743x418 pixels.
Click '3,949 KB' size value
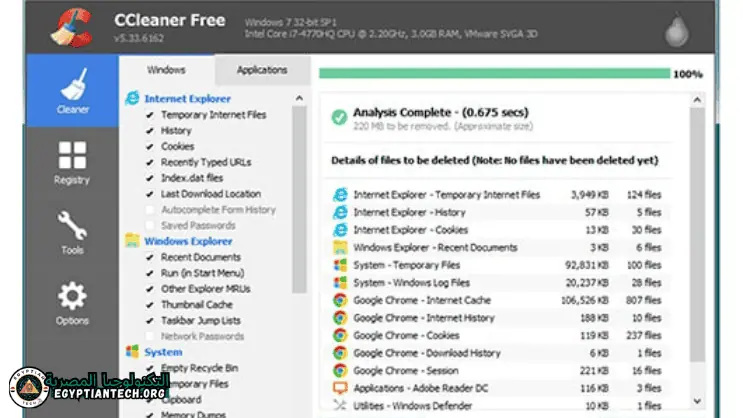[x=589, y=195]
